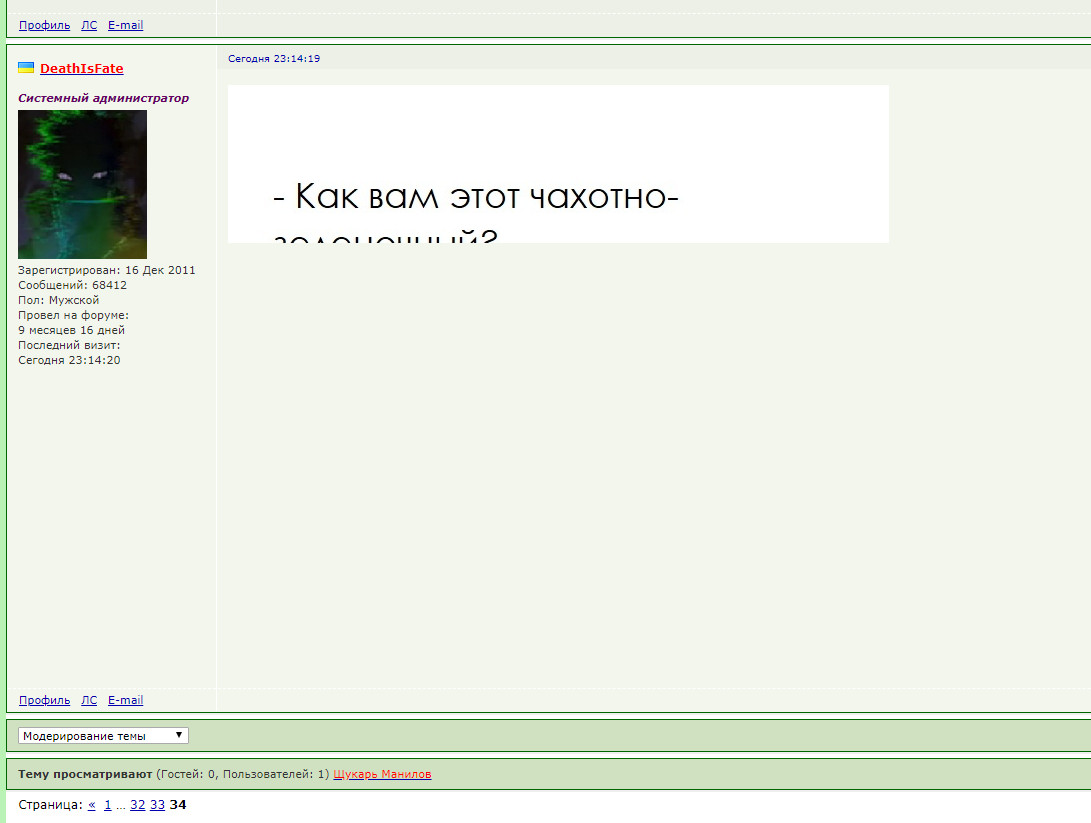Navigate to page 33

click(x=158, y=805)
